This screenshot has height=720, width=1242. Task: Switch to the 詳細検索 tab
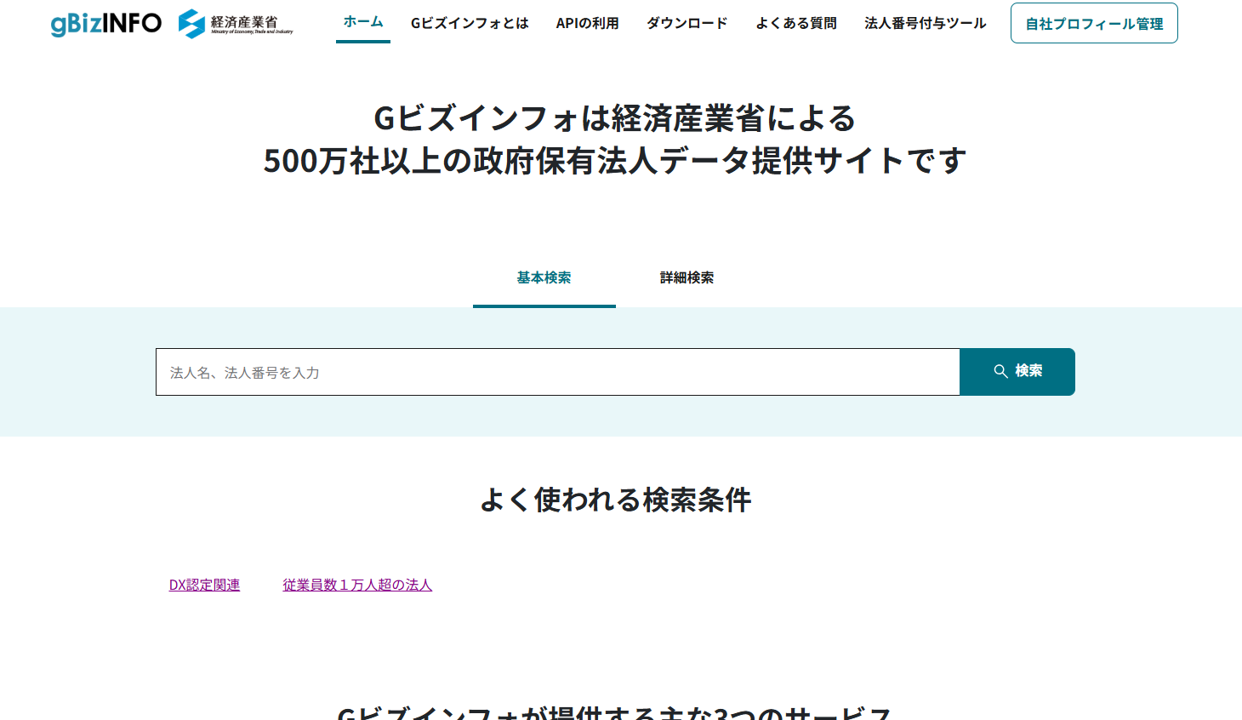[687, 278]
